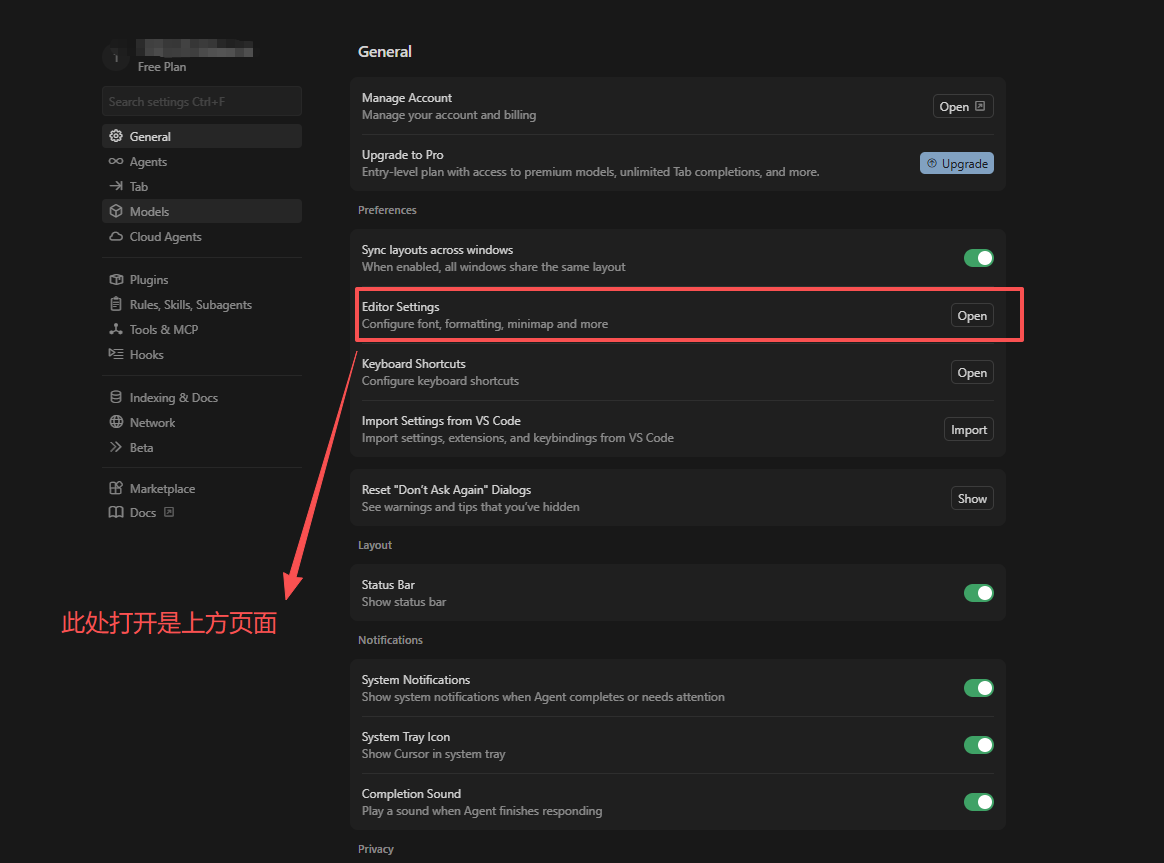Open Keyboard Shortcuts

[x=972, y=373]
